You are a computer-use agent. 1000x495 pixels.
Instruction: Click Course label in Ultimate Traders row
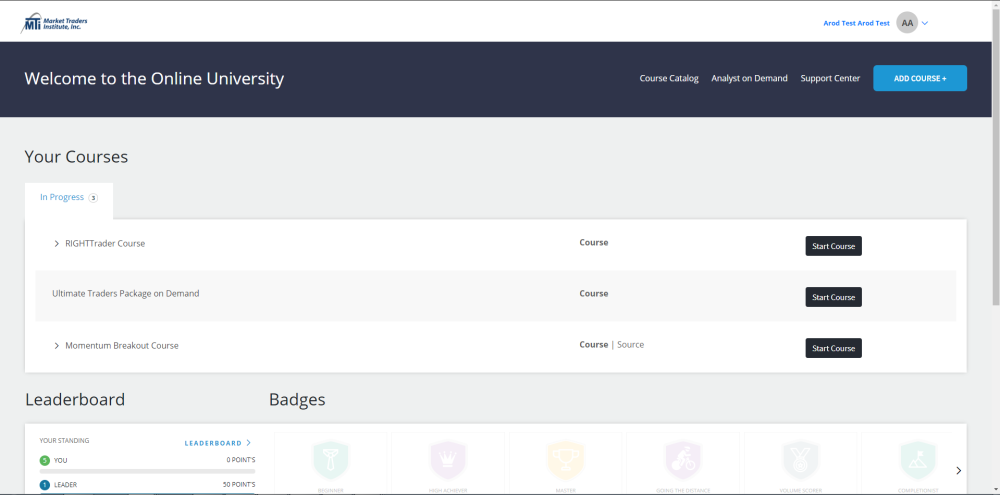coord(594,293)
